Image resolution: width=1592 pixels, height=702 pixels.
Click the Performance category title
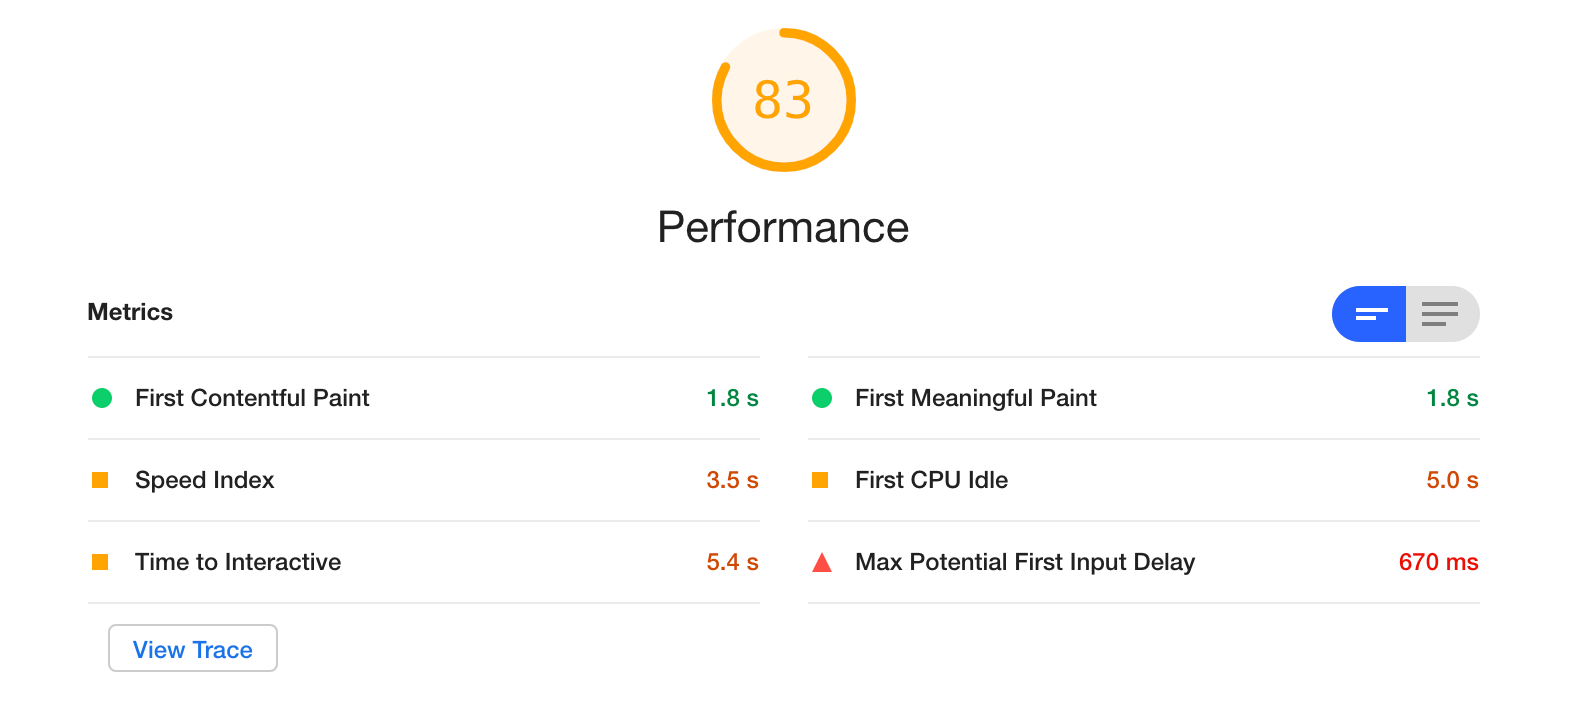tap(783, 227)
